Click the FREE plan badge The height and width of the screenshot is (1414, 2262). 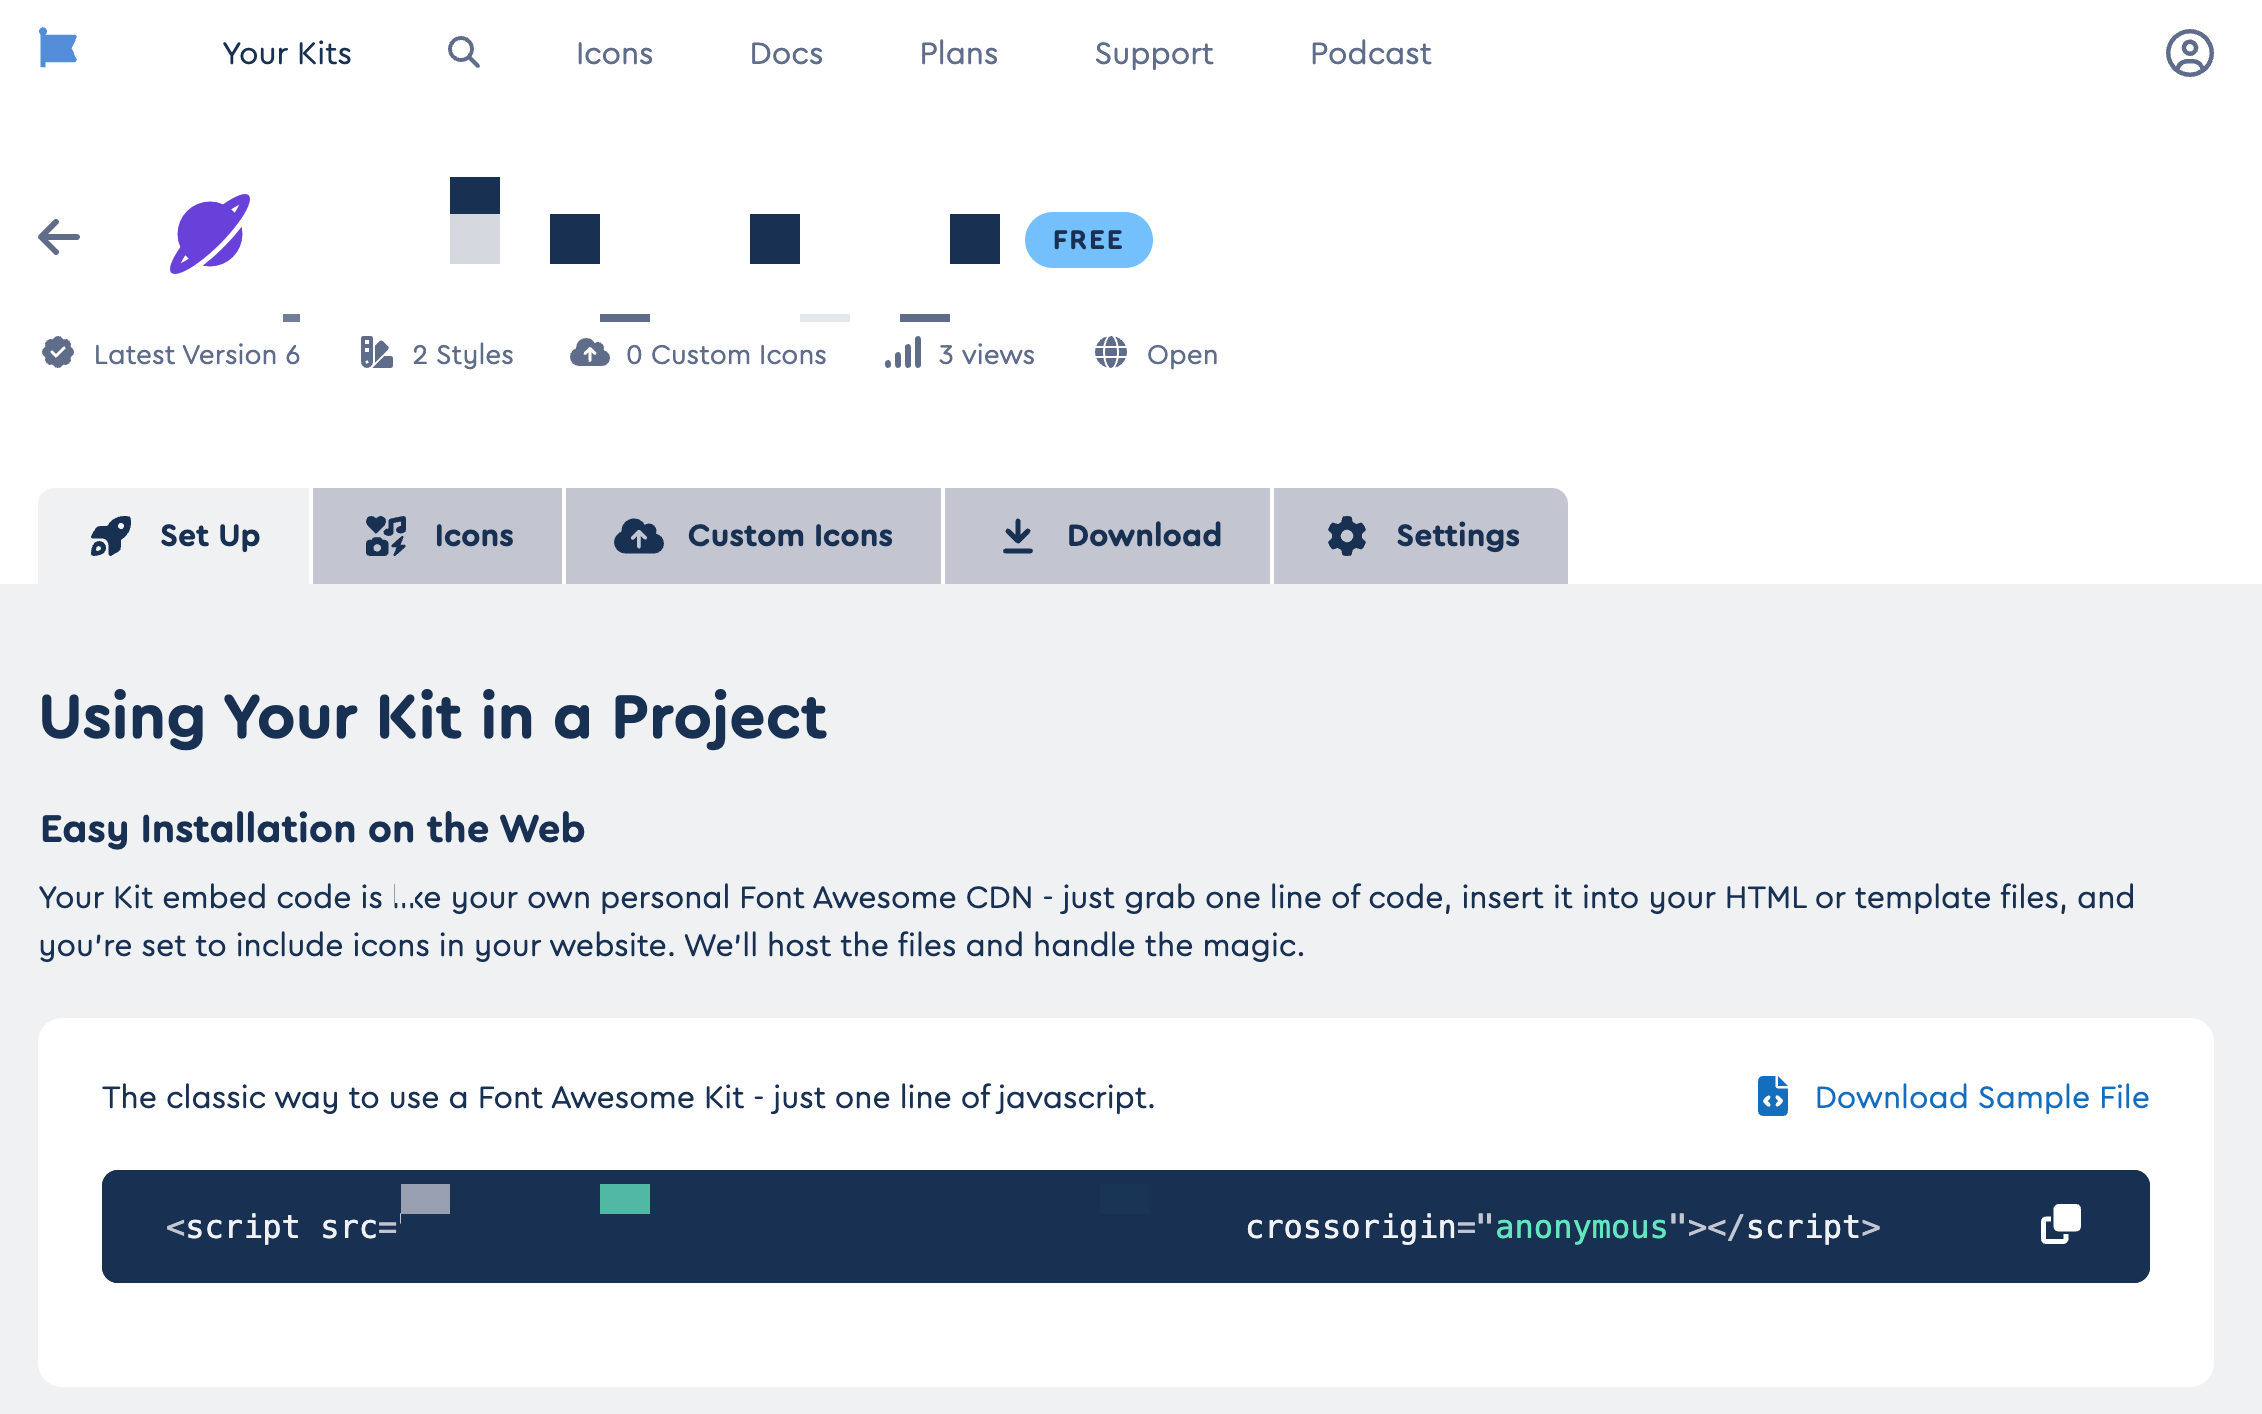click(x=1088, y=240)
